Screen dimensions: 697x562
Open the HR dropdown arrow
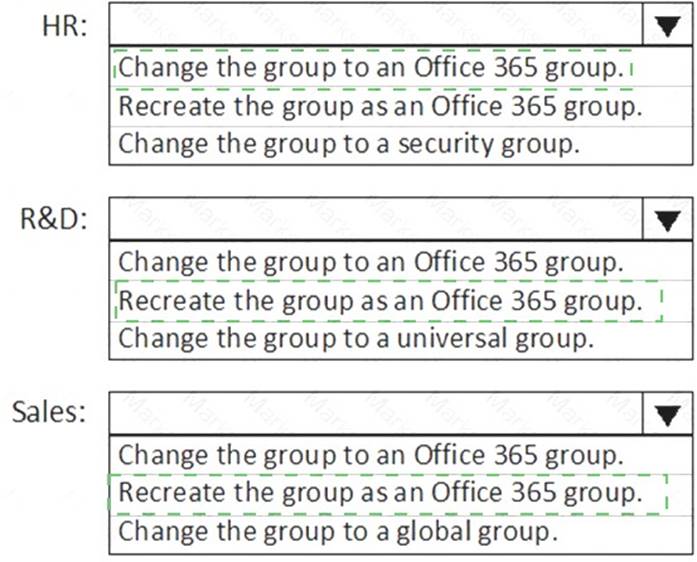(667, 25)
